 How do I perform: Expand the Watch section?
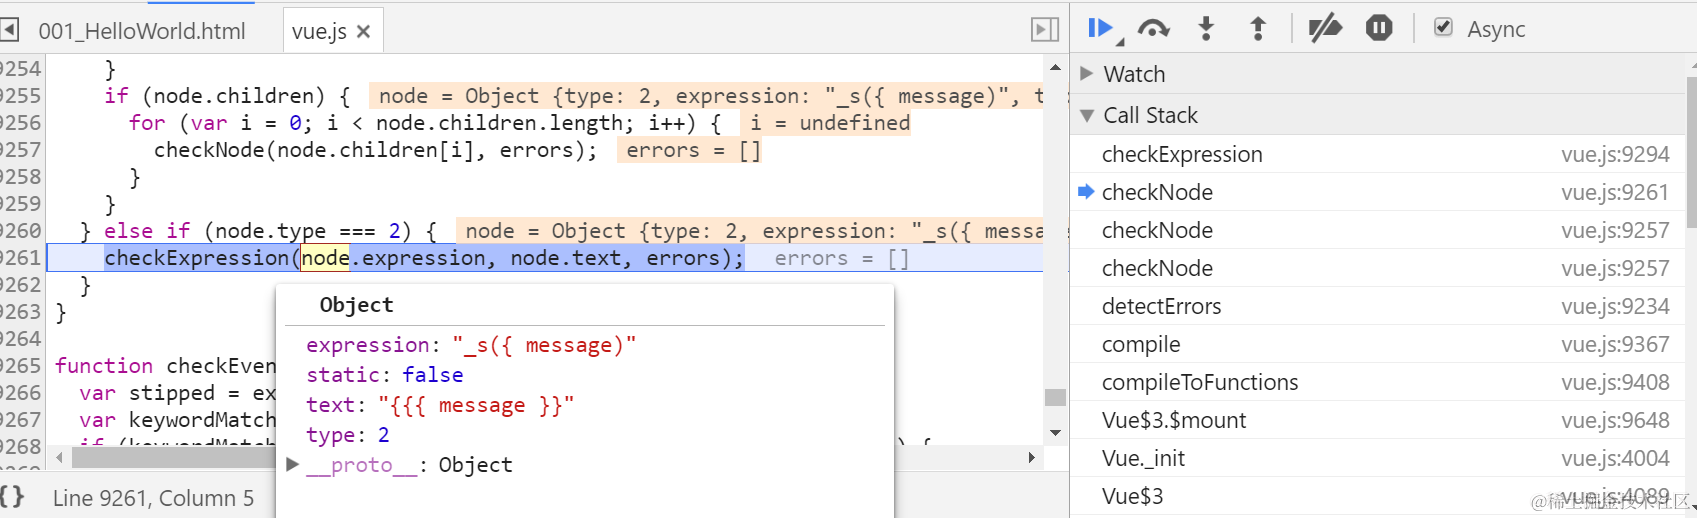(1087, 73)
